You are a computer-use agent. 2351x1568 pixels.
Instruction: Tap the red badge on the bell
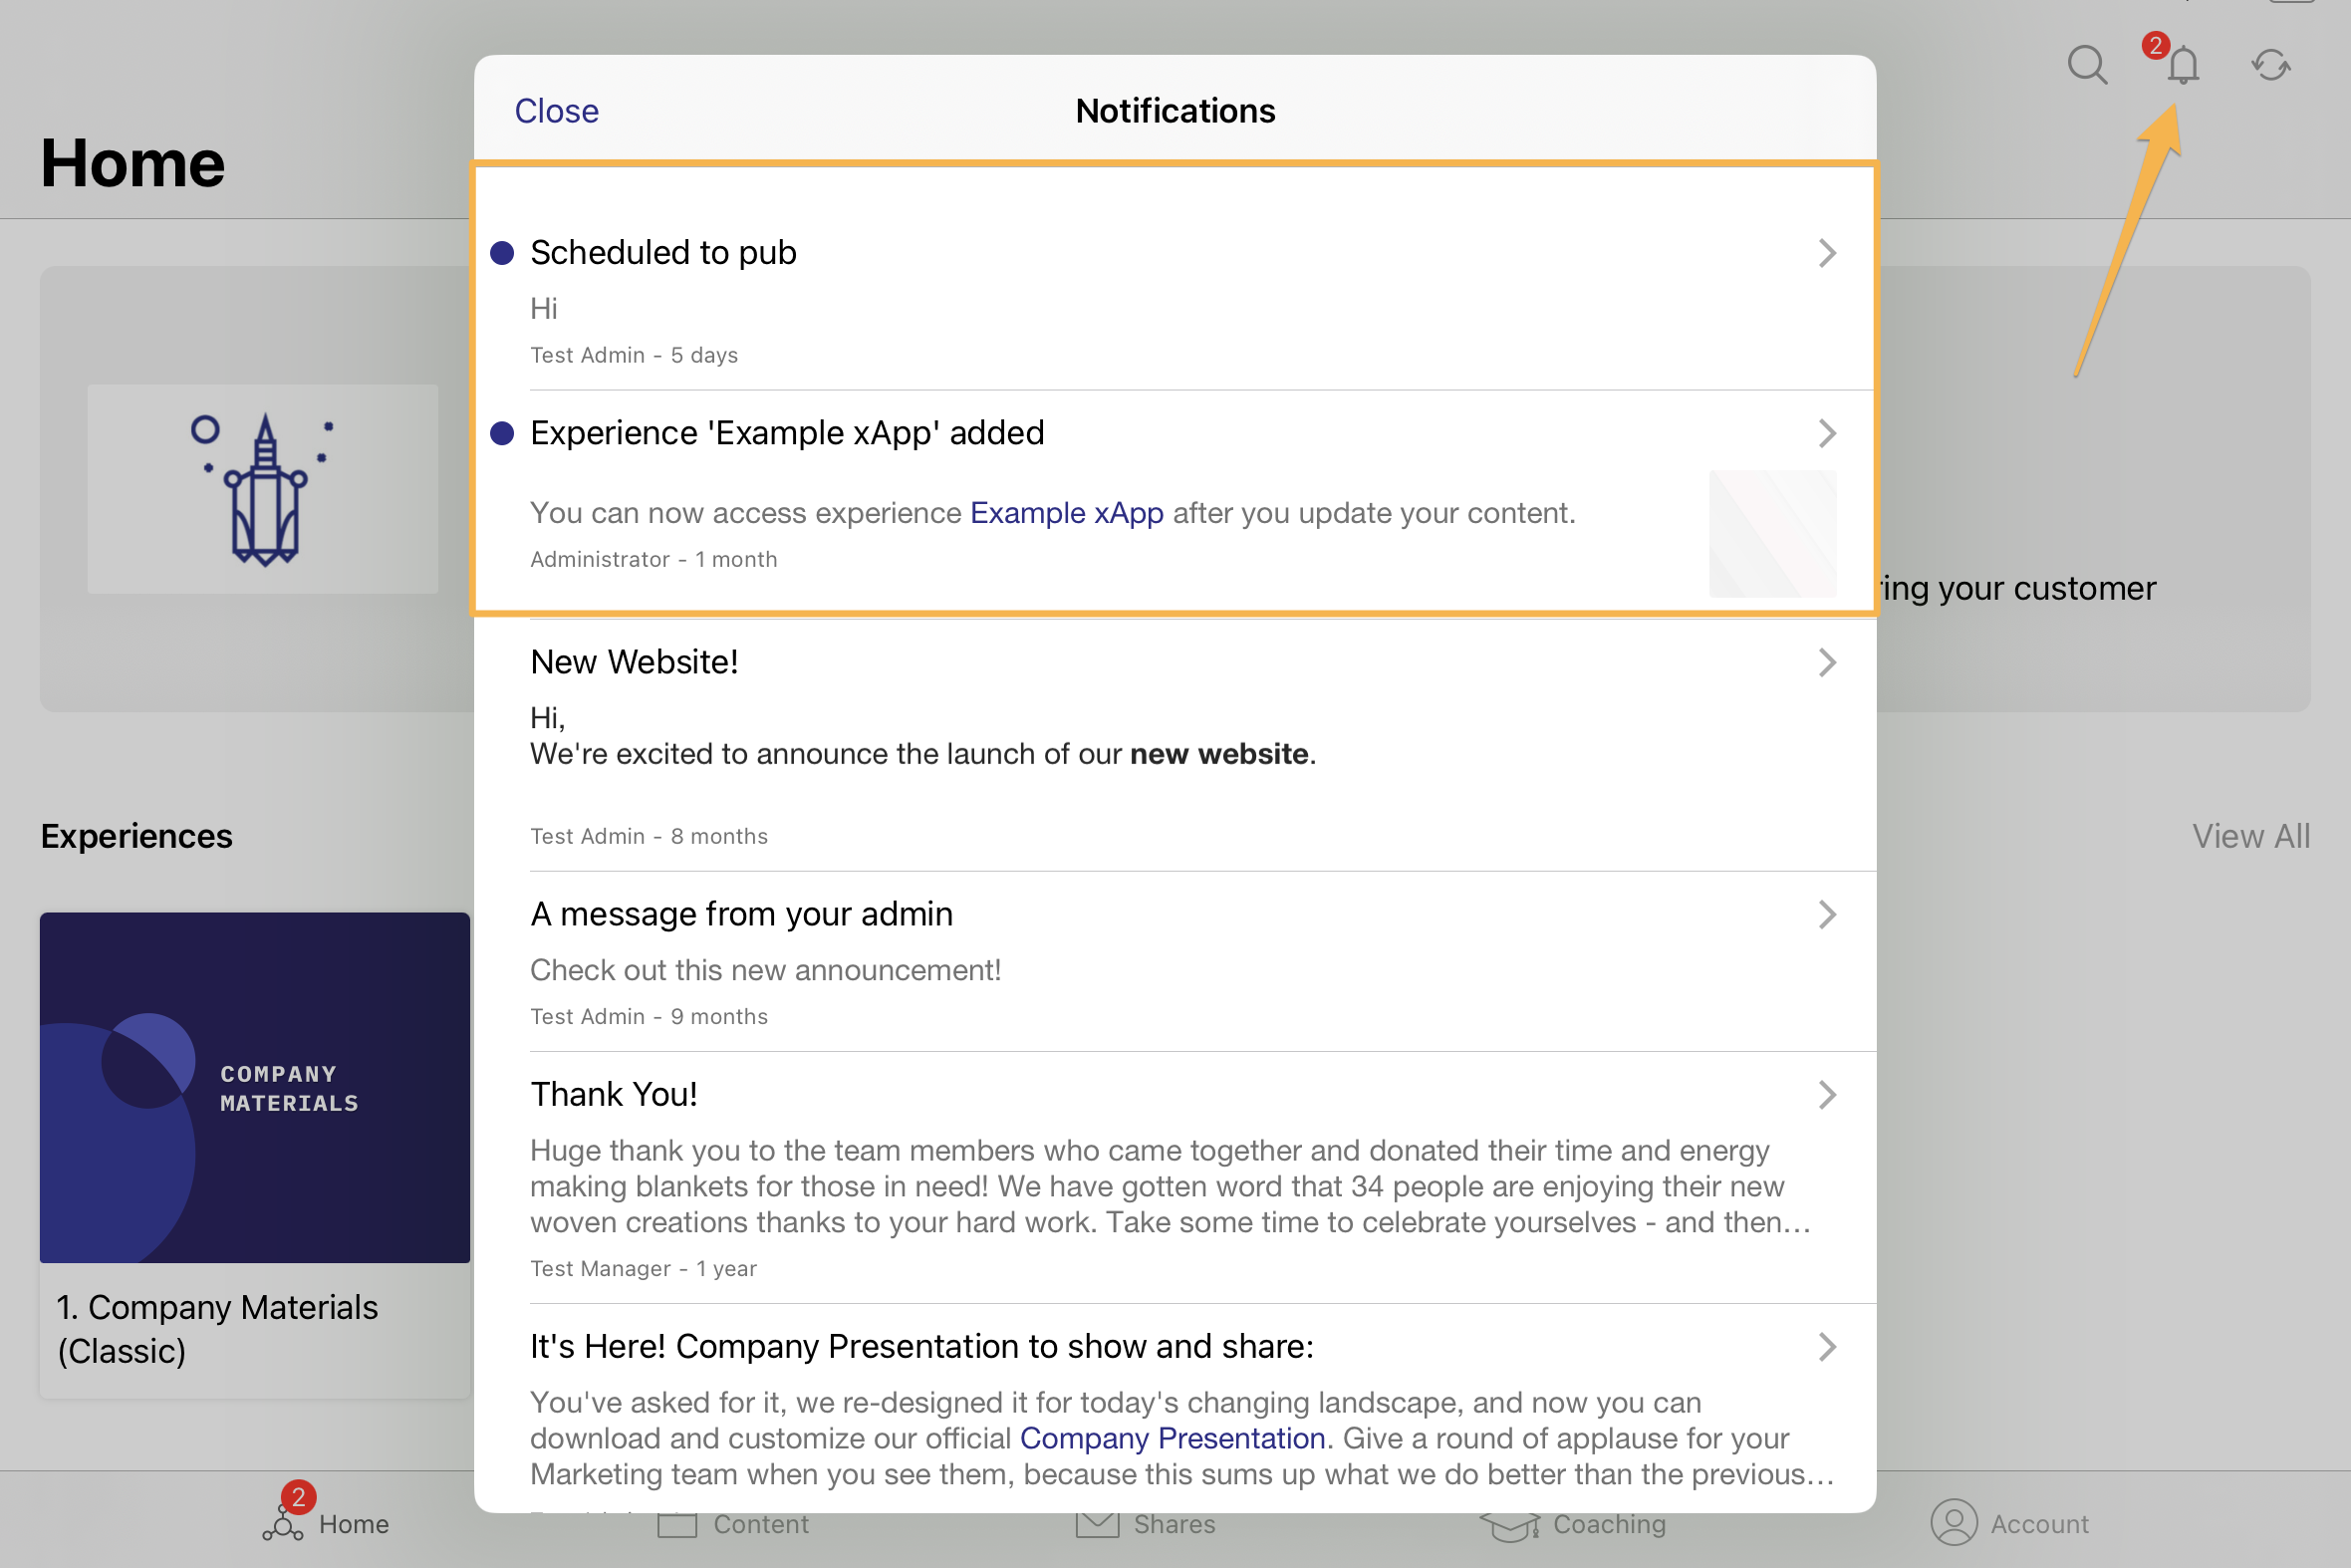click(2155, 45)
